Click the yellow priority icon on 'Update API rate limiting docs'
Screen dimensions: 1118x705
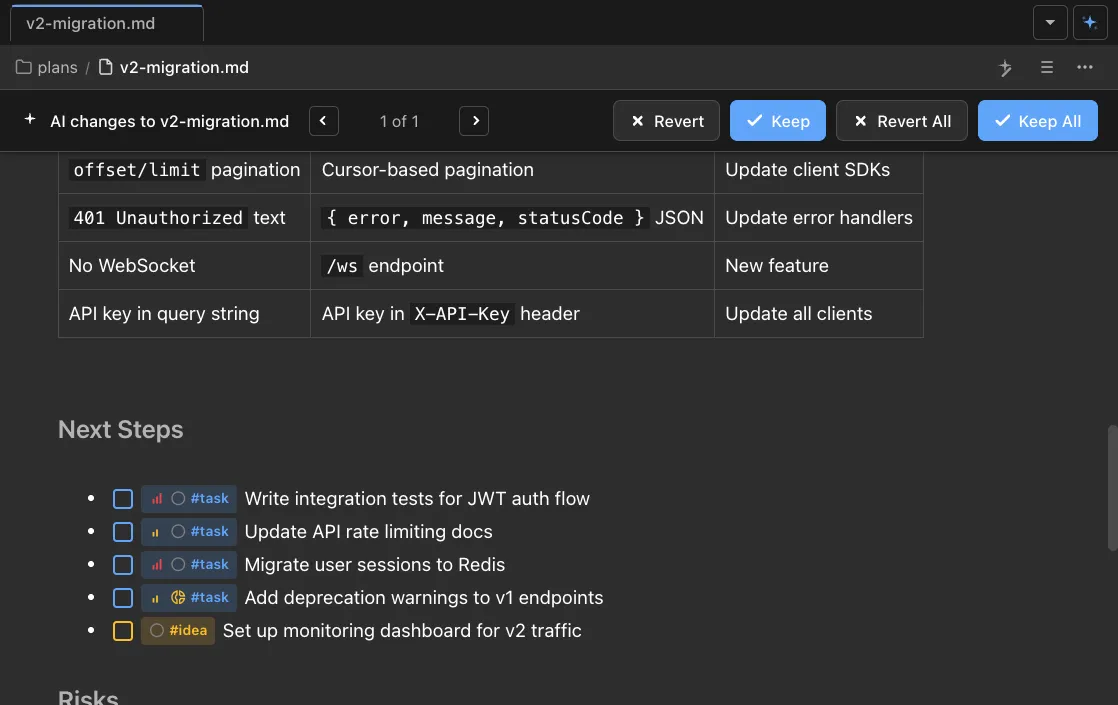(156, 531)
